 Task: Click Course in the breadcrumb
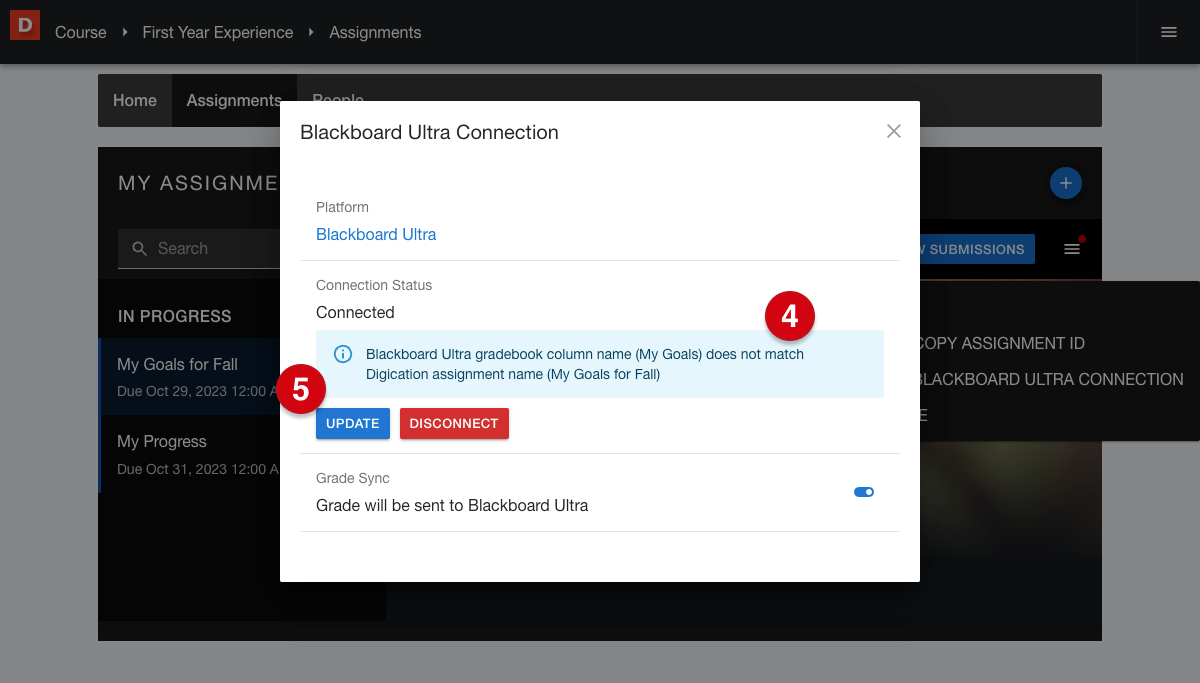coord(81,32)
